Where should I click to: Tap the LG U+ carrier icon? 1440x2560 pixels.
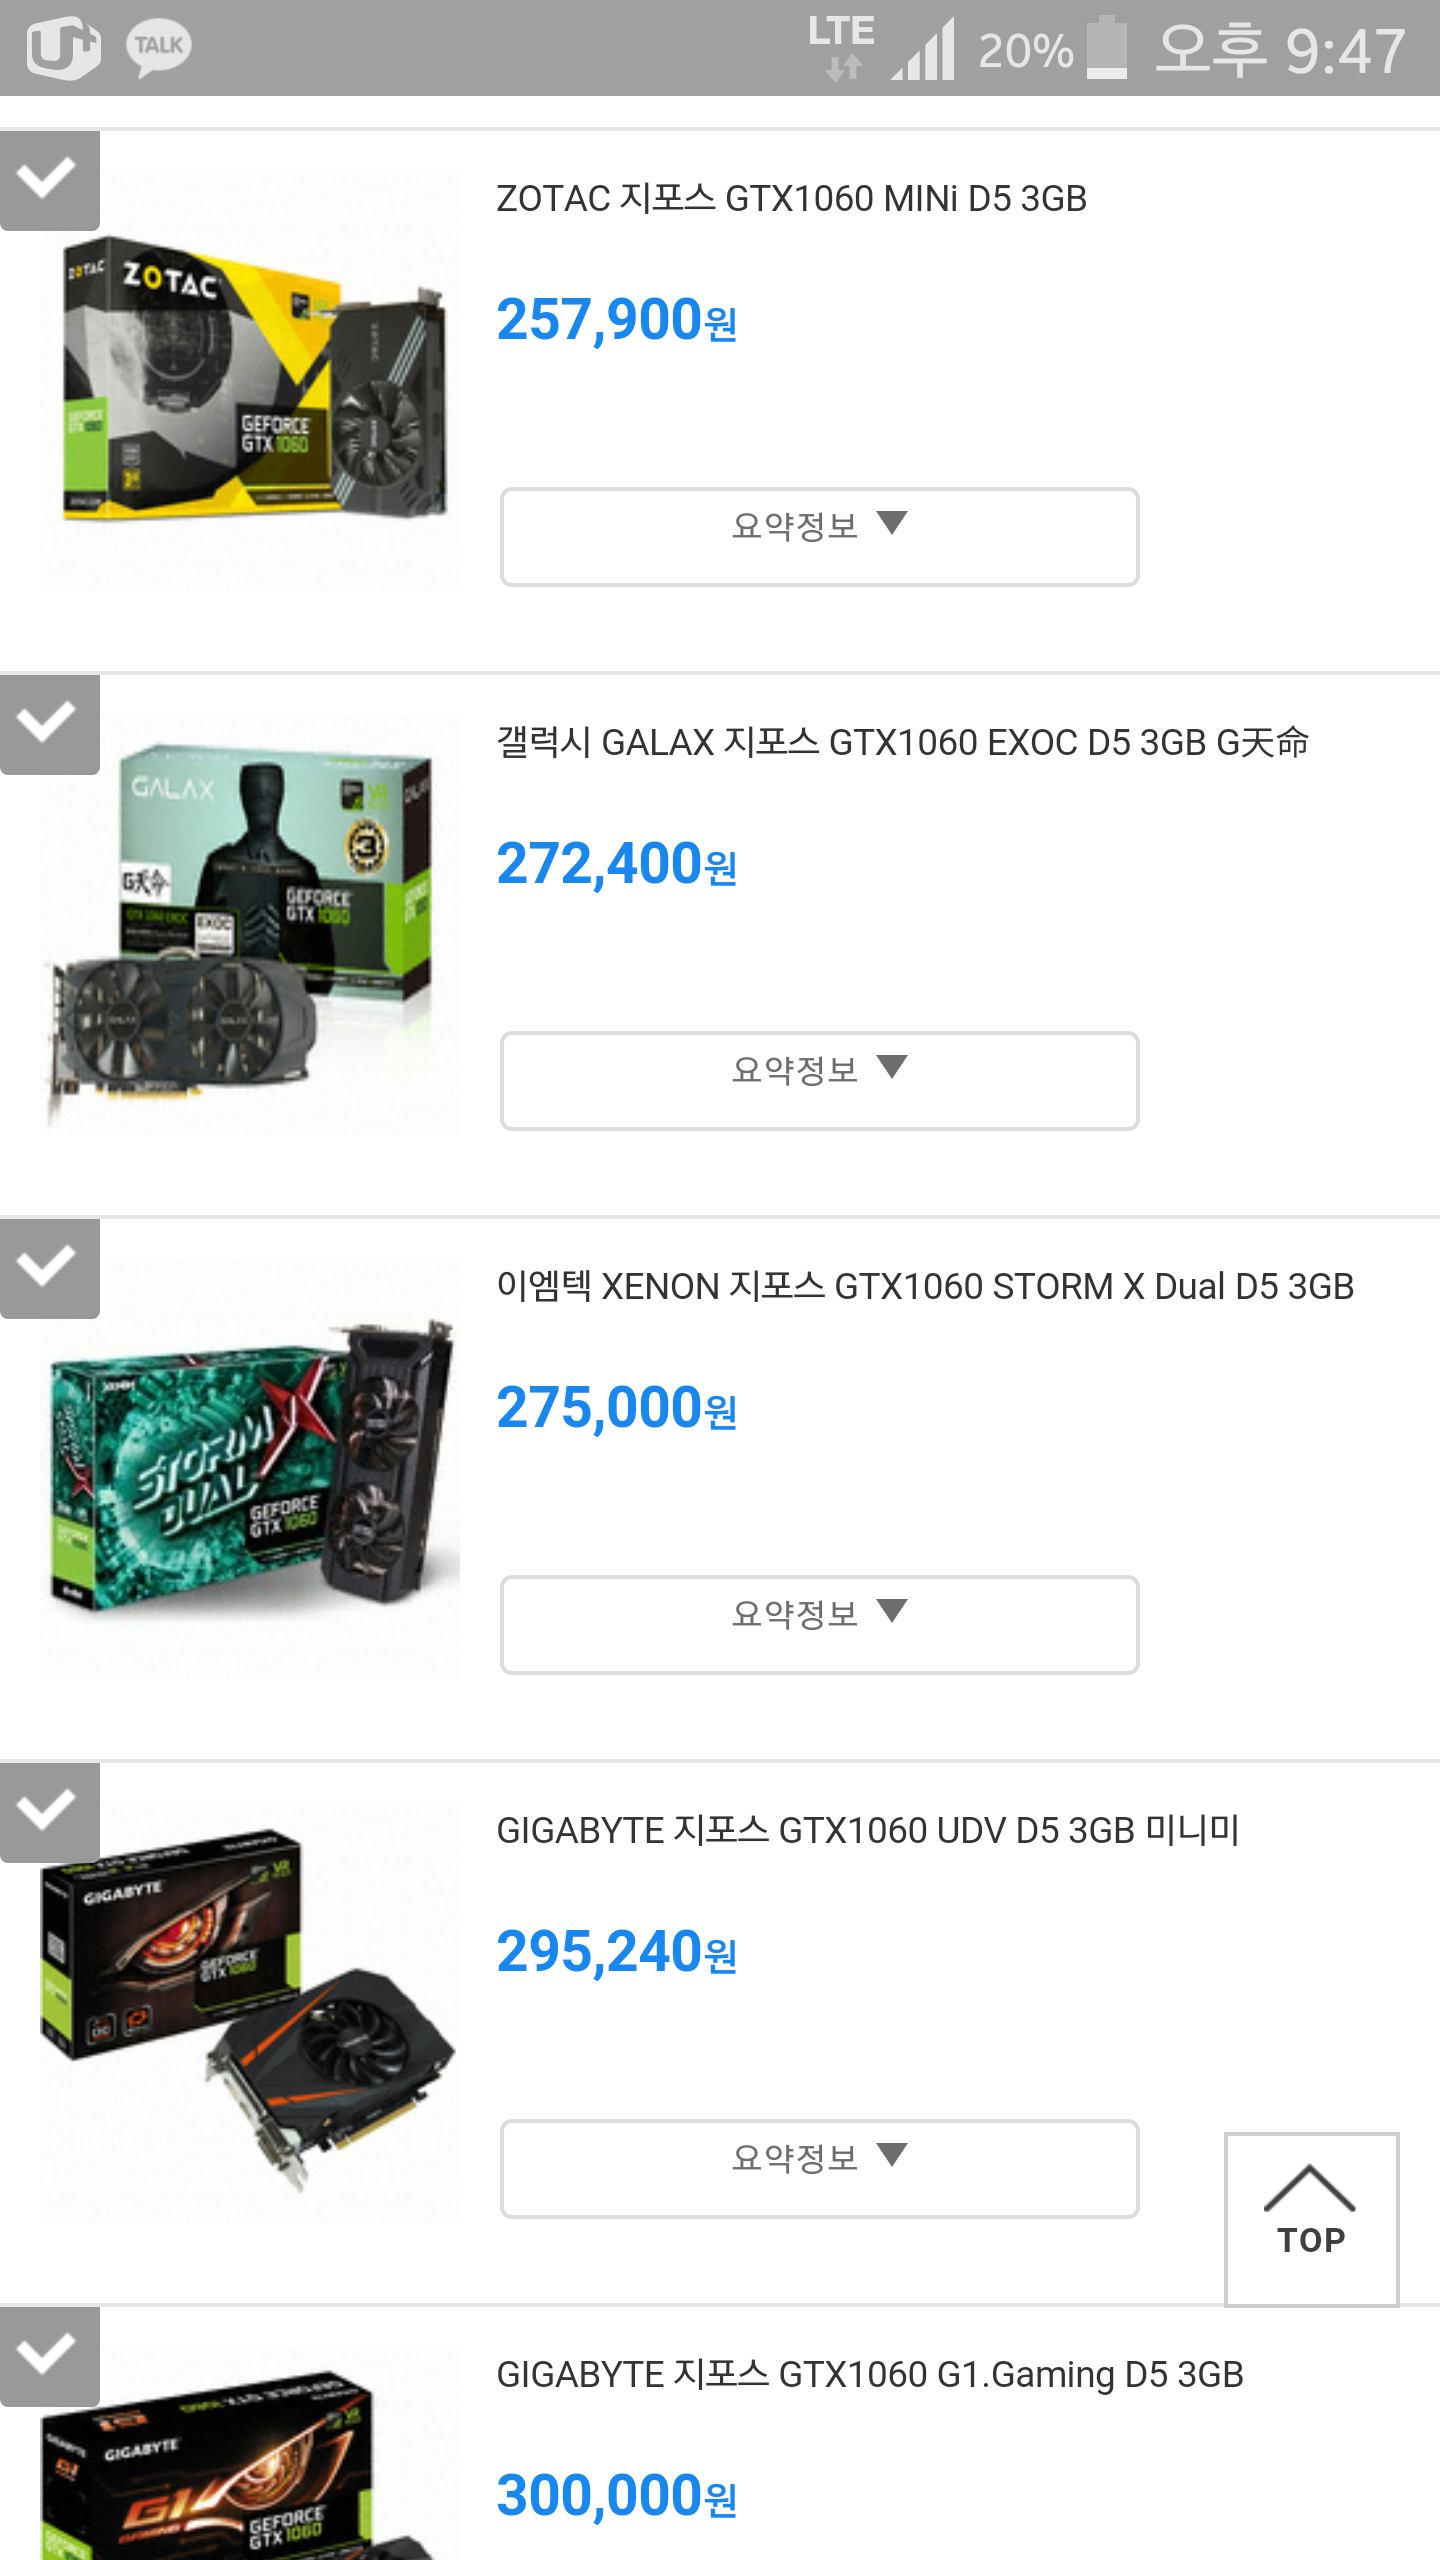[63, 48]
